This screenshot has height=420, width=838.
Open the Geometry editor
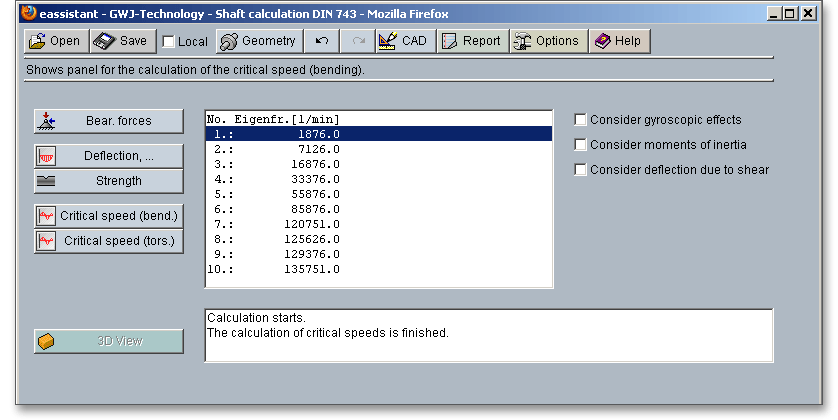[x=258, y=41]
